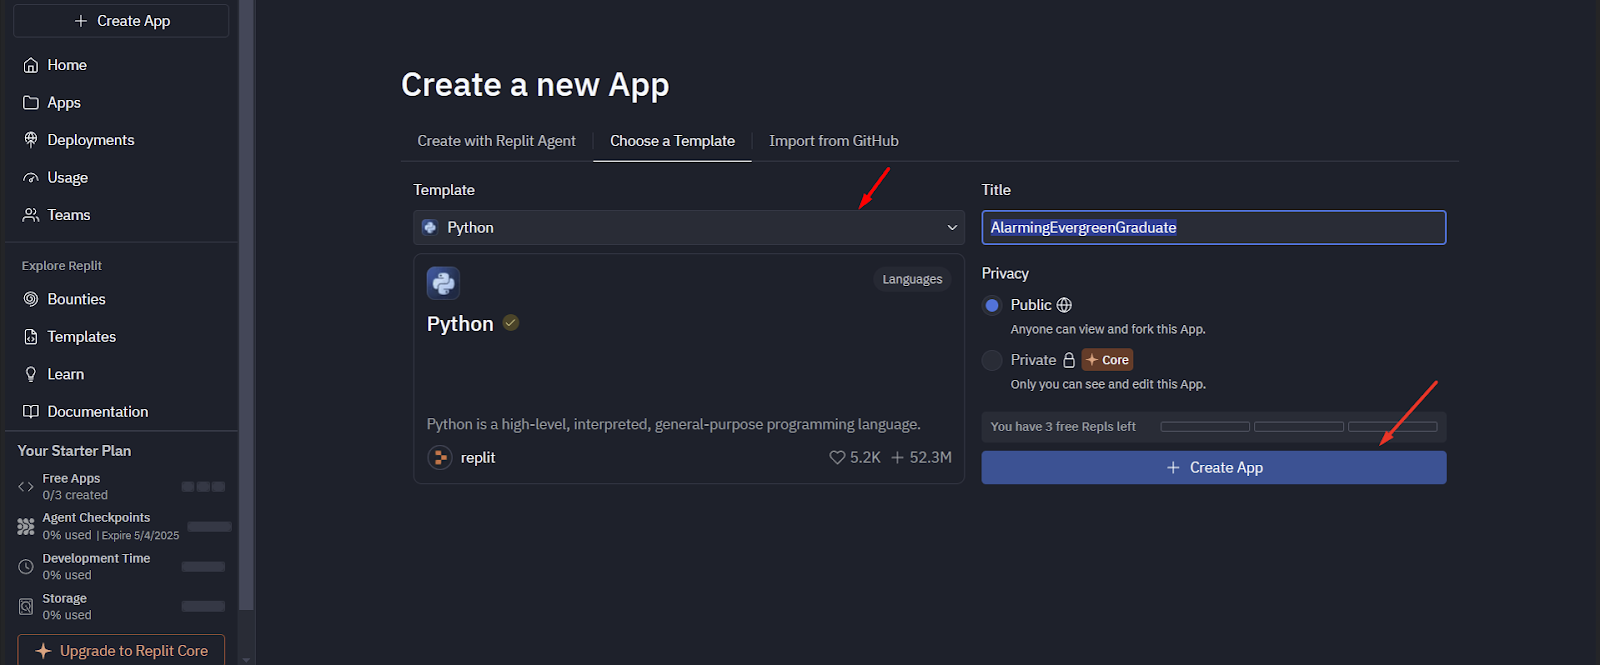Click the Core badge next to Private
This screenshot has height=665, width=1600.
click(1107, 360)
